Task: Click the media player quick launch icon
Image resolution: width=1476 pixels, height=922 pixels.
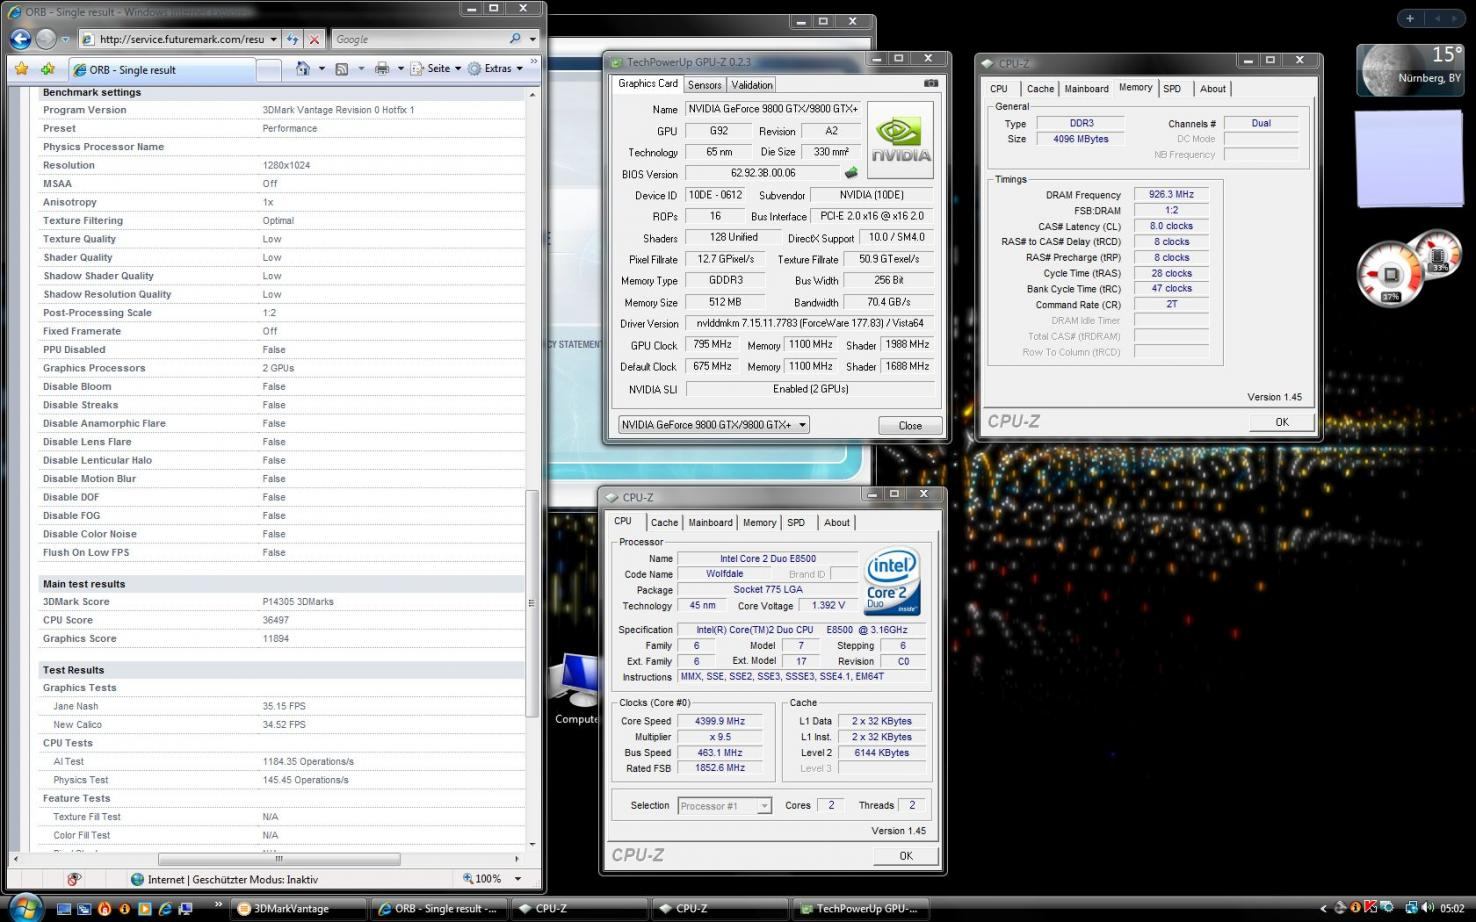Action: [x=145, y=909]
